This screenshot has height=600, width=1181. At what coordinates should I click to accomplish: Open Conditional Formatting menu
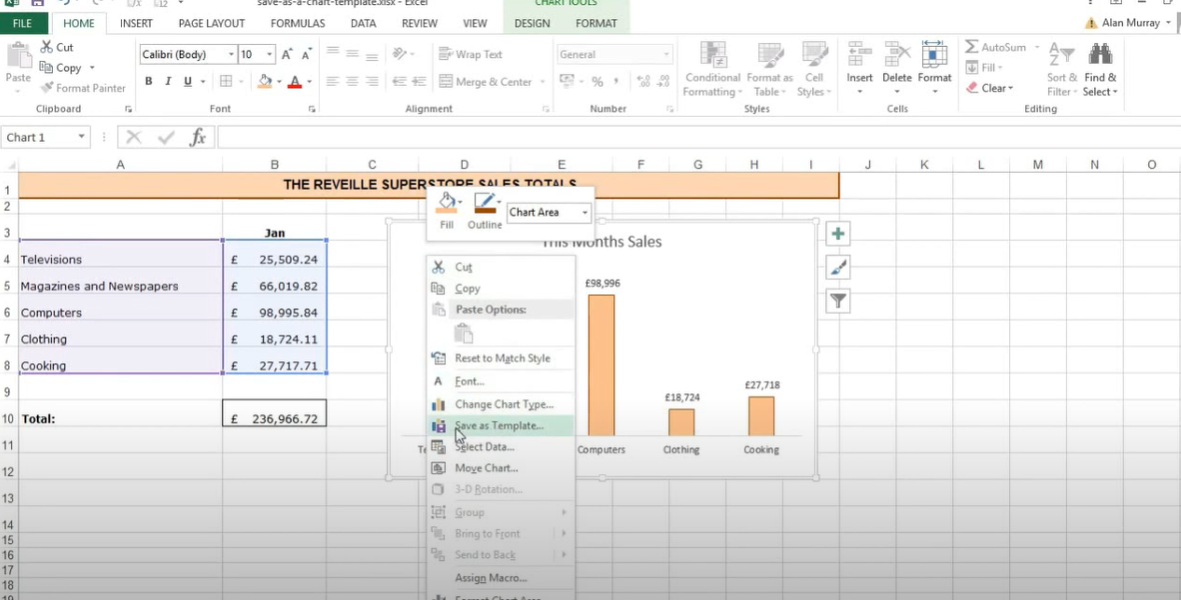click(712, 69)
